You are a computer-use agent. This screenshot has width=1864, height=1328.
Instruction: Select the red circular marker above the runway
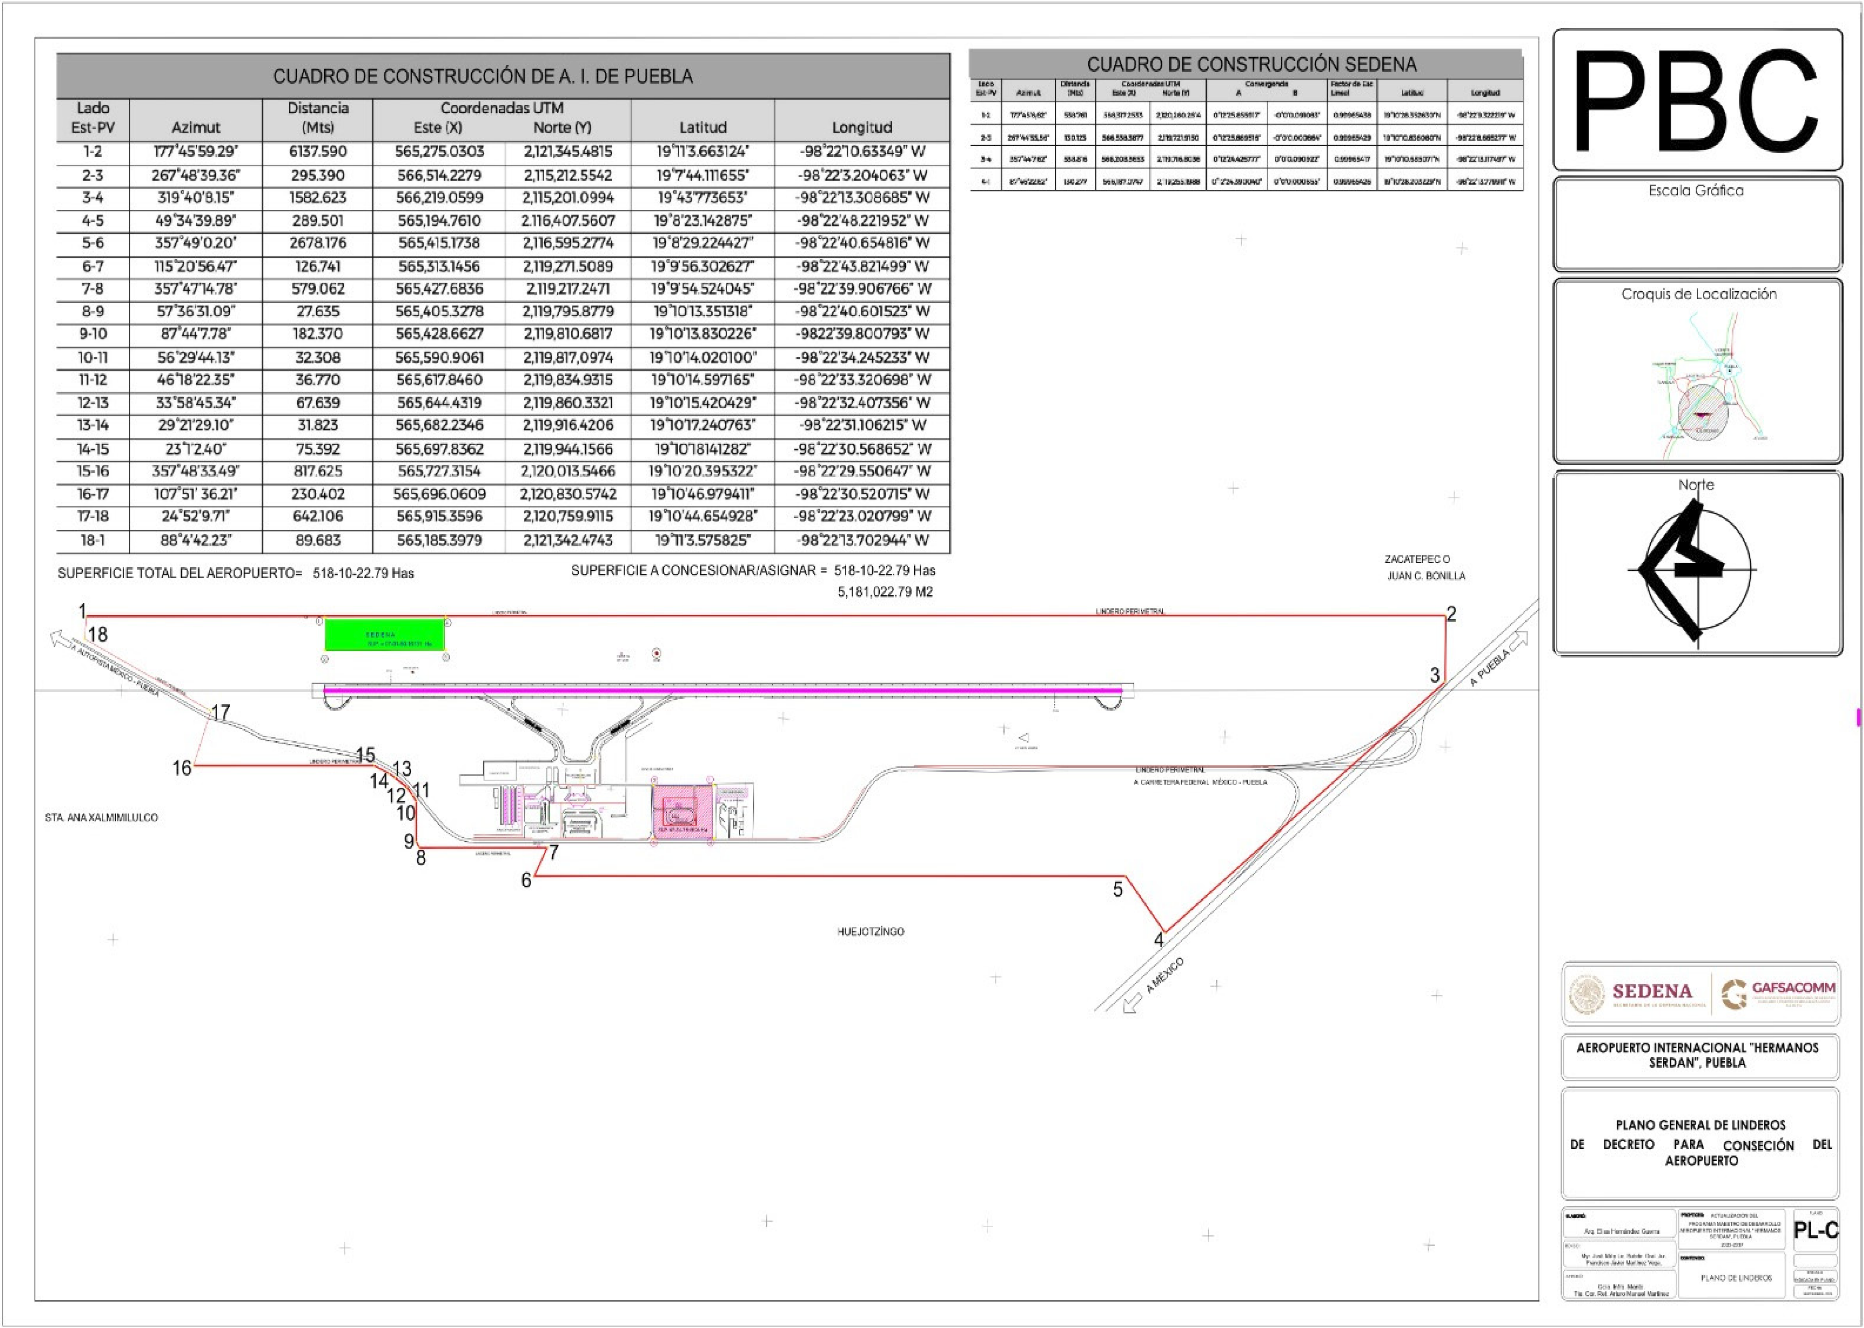[x=656, y=654]
